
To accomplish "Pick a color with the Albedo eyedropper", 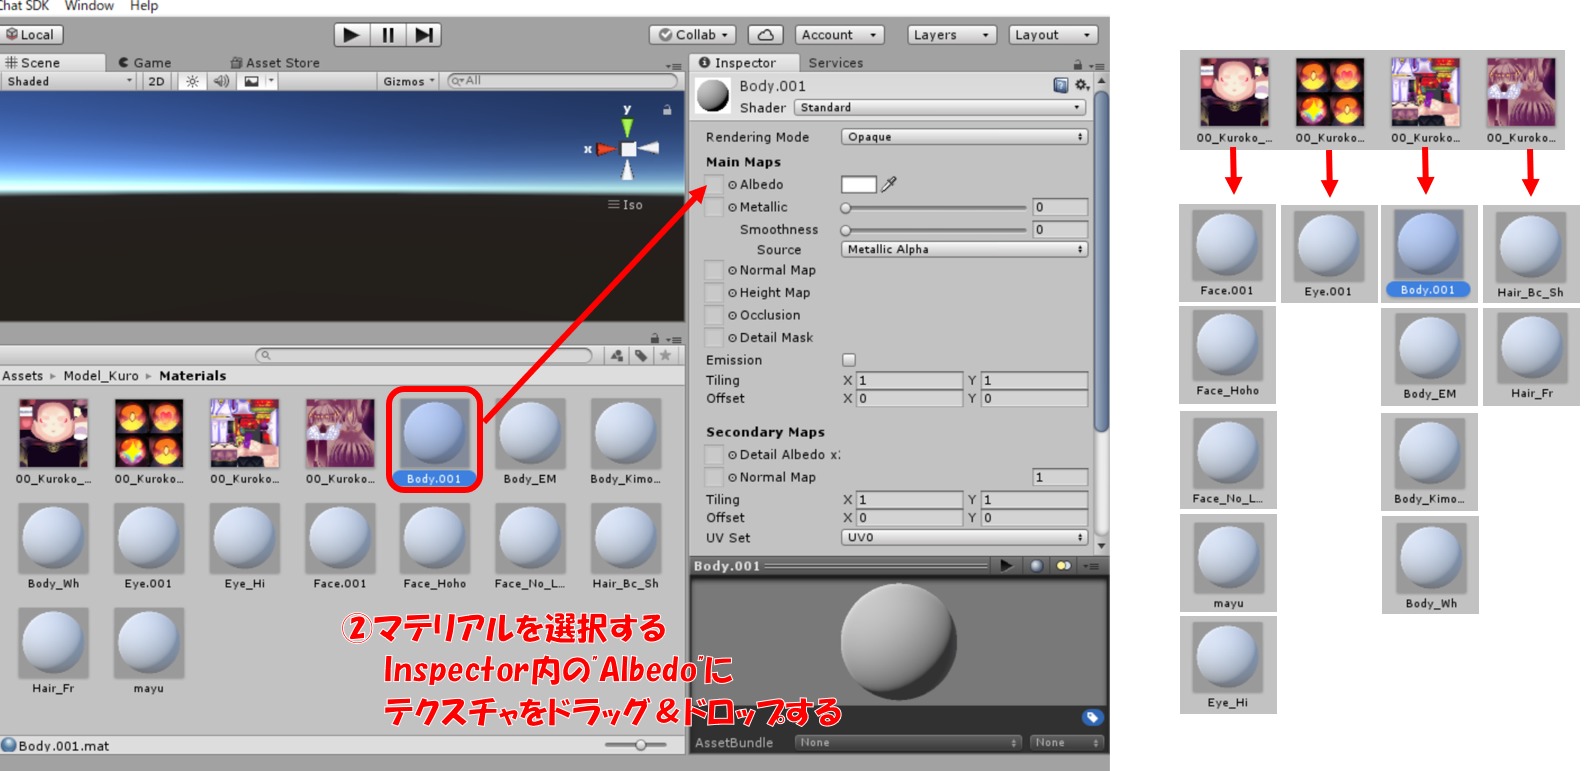I will (x=889, y=184).
